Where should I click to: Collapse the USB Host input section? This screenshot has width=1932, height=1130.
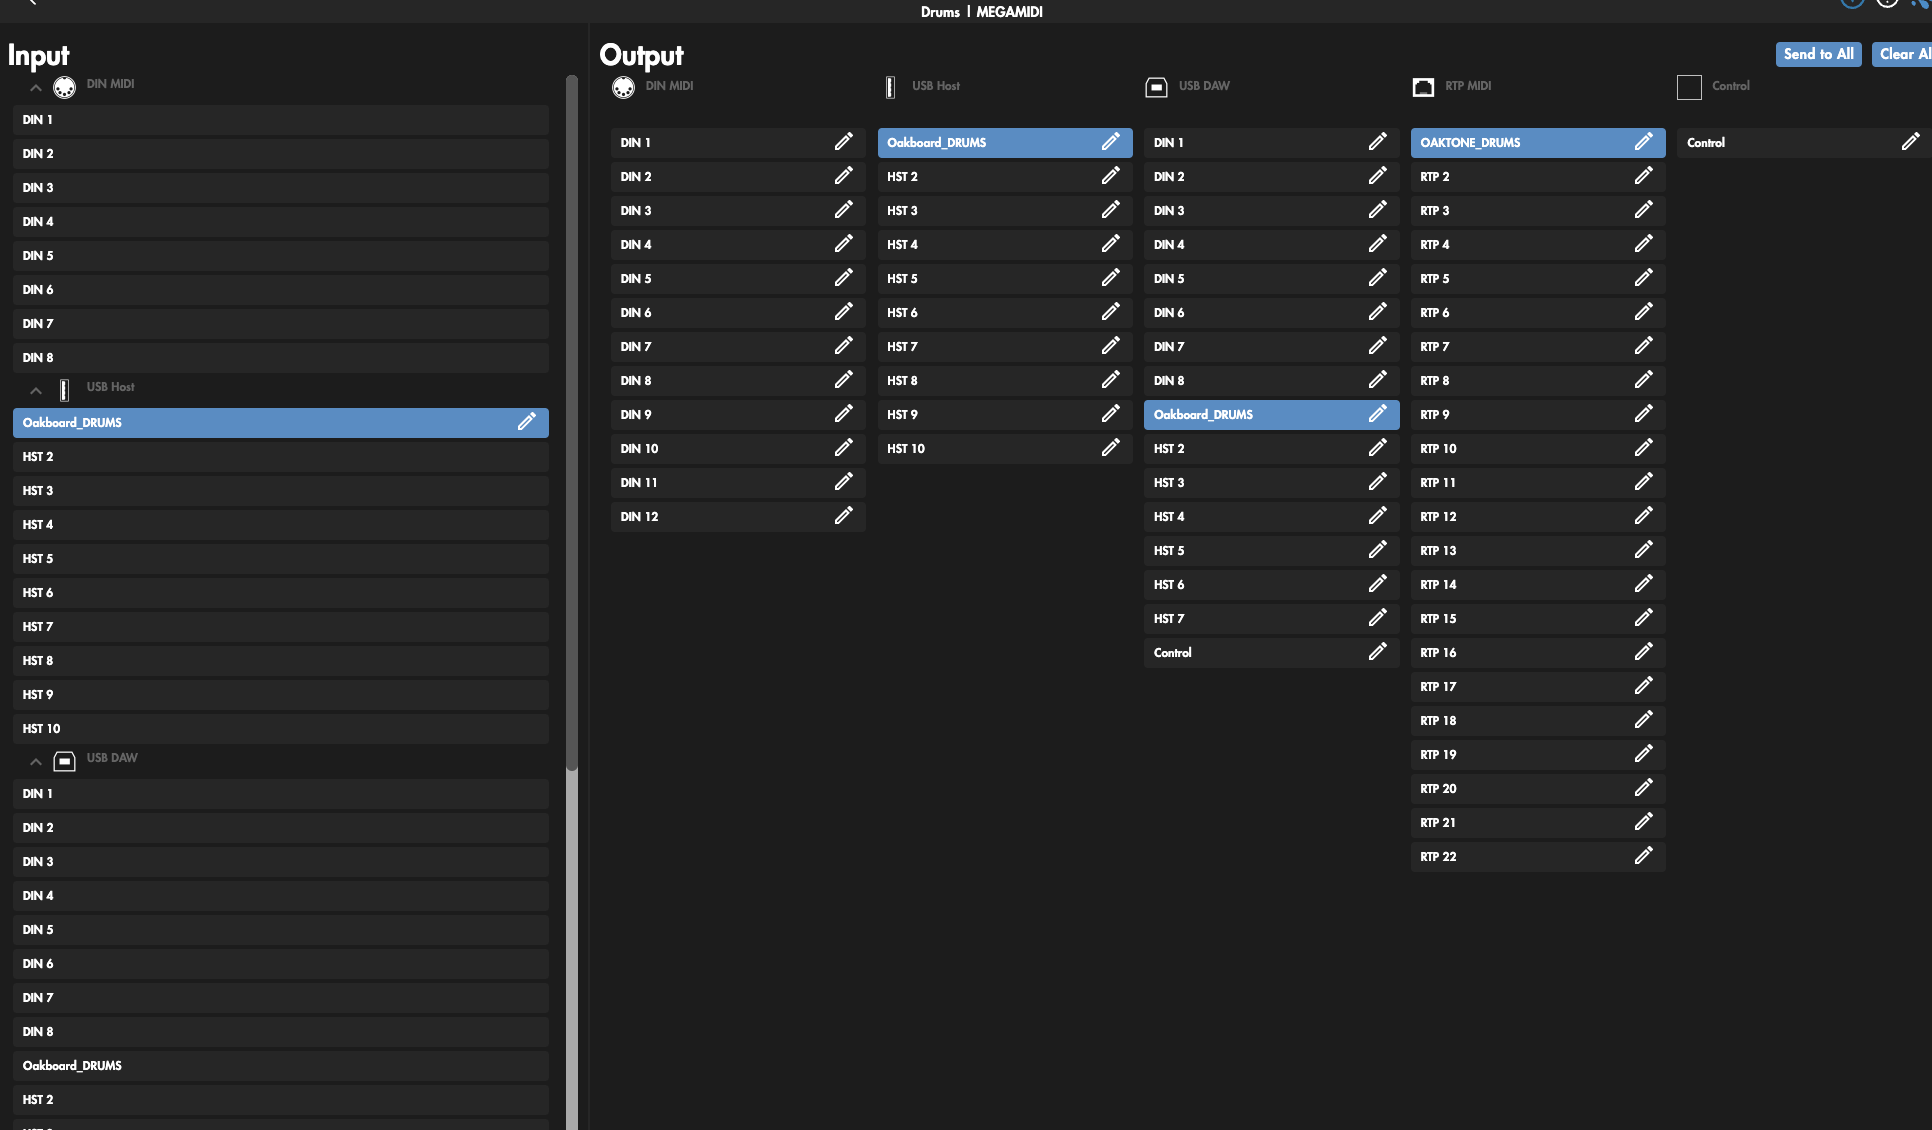36,390
